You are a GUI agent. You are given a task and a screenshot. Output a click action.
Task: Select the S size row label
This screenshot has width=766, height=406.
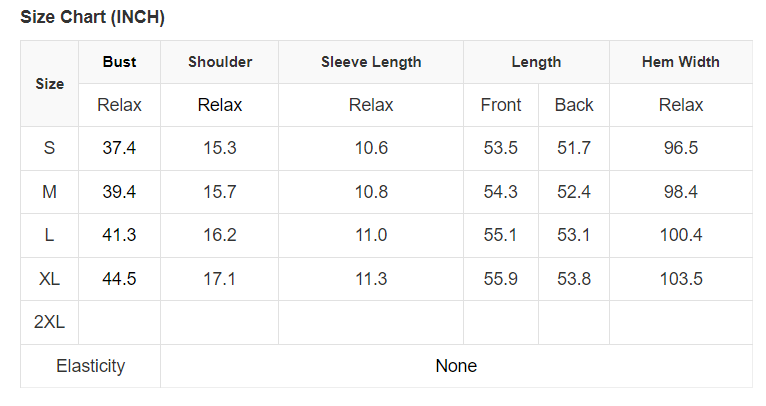pyautogui.click(x=50, y=148)
